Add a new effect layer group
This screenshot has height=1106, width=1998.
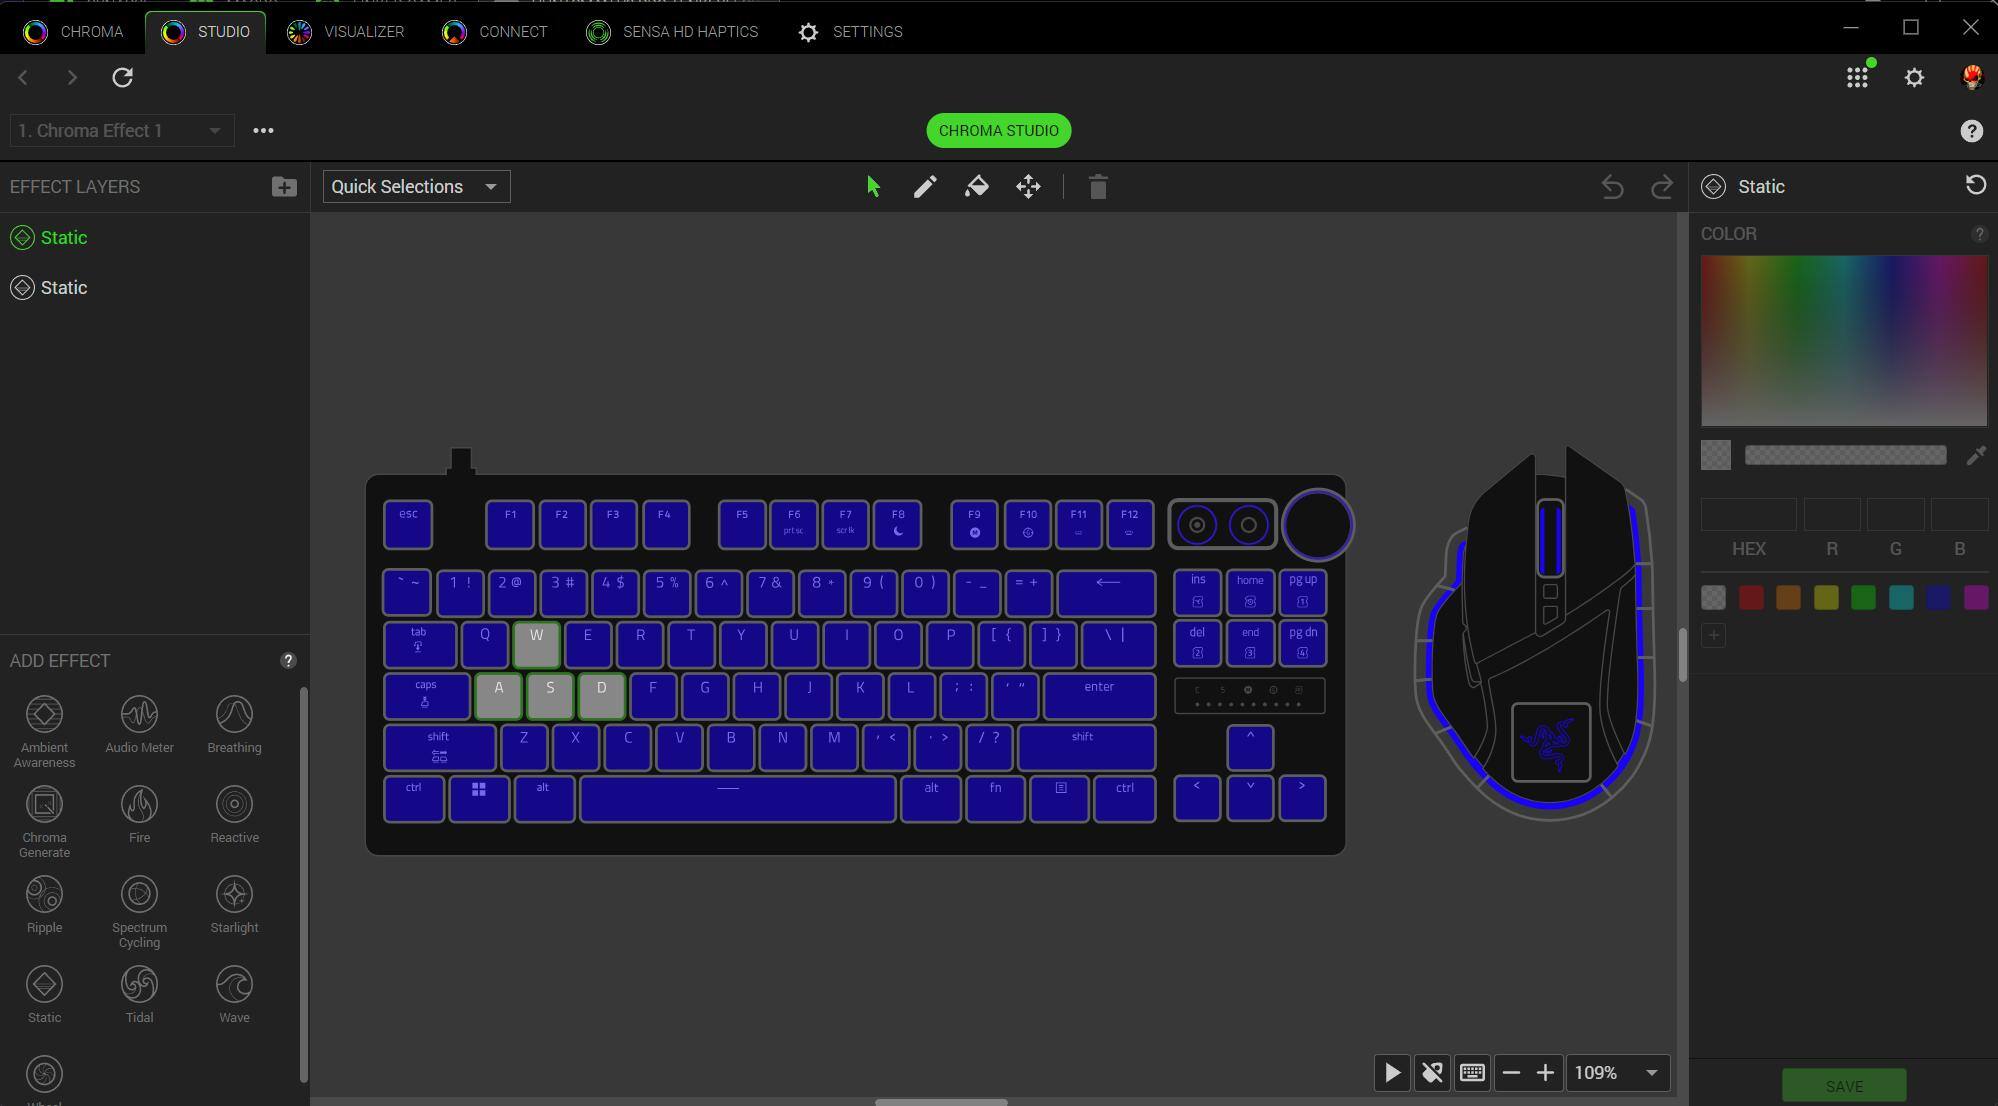point(284,187)
